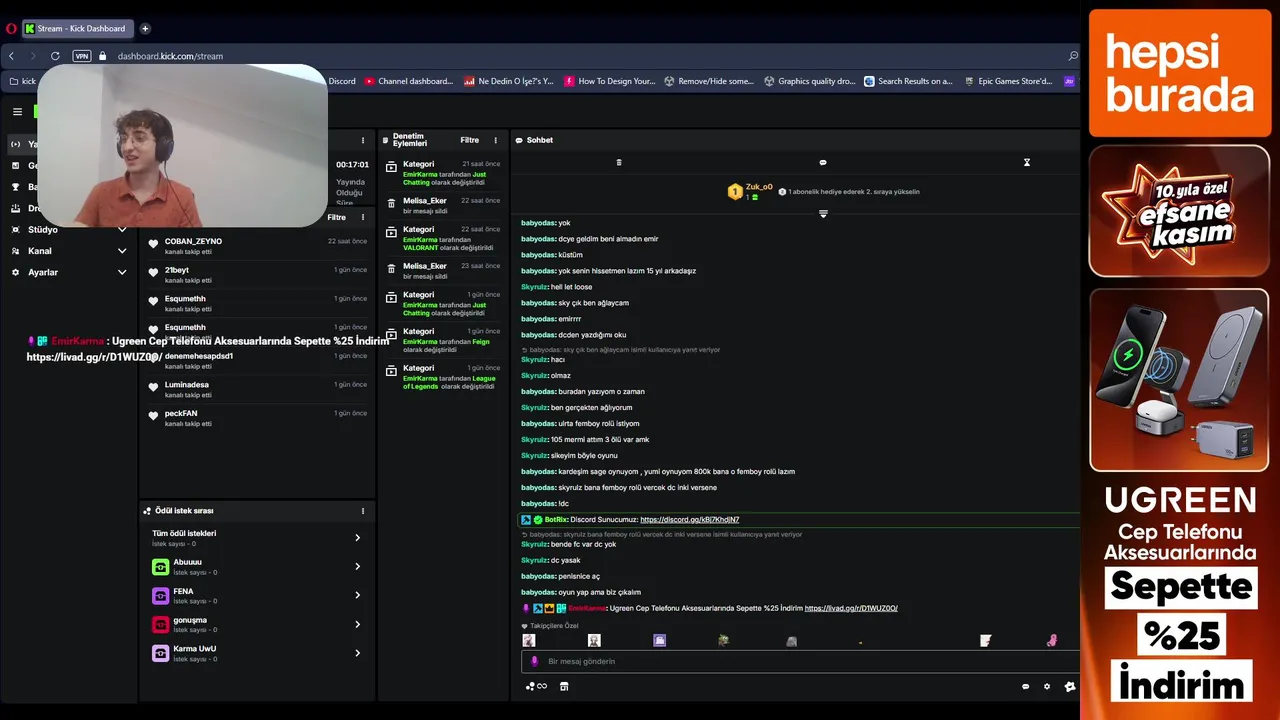Open the Filtre menu in Denetim Eylemleri

click(469, 140)
